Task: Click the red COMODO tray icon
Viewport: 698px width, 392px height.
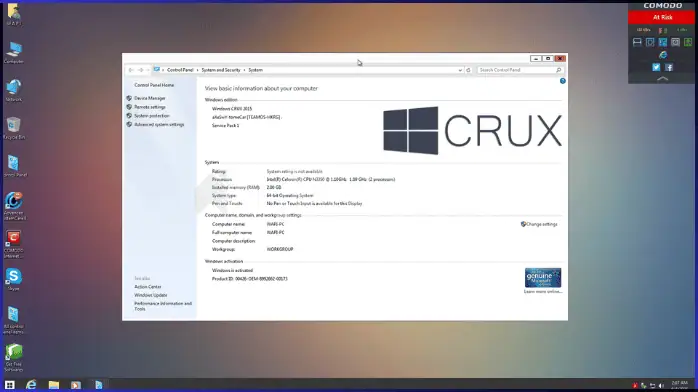Action: (635, 385)
